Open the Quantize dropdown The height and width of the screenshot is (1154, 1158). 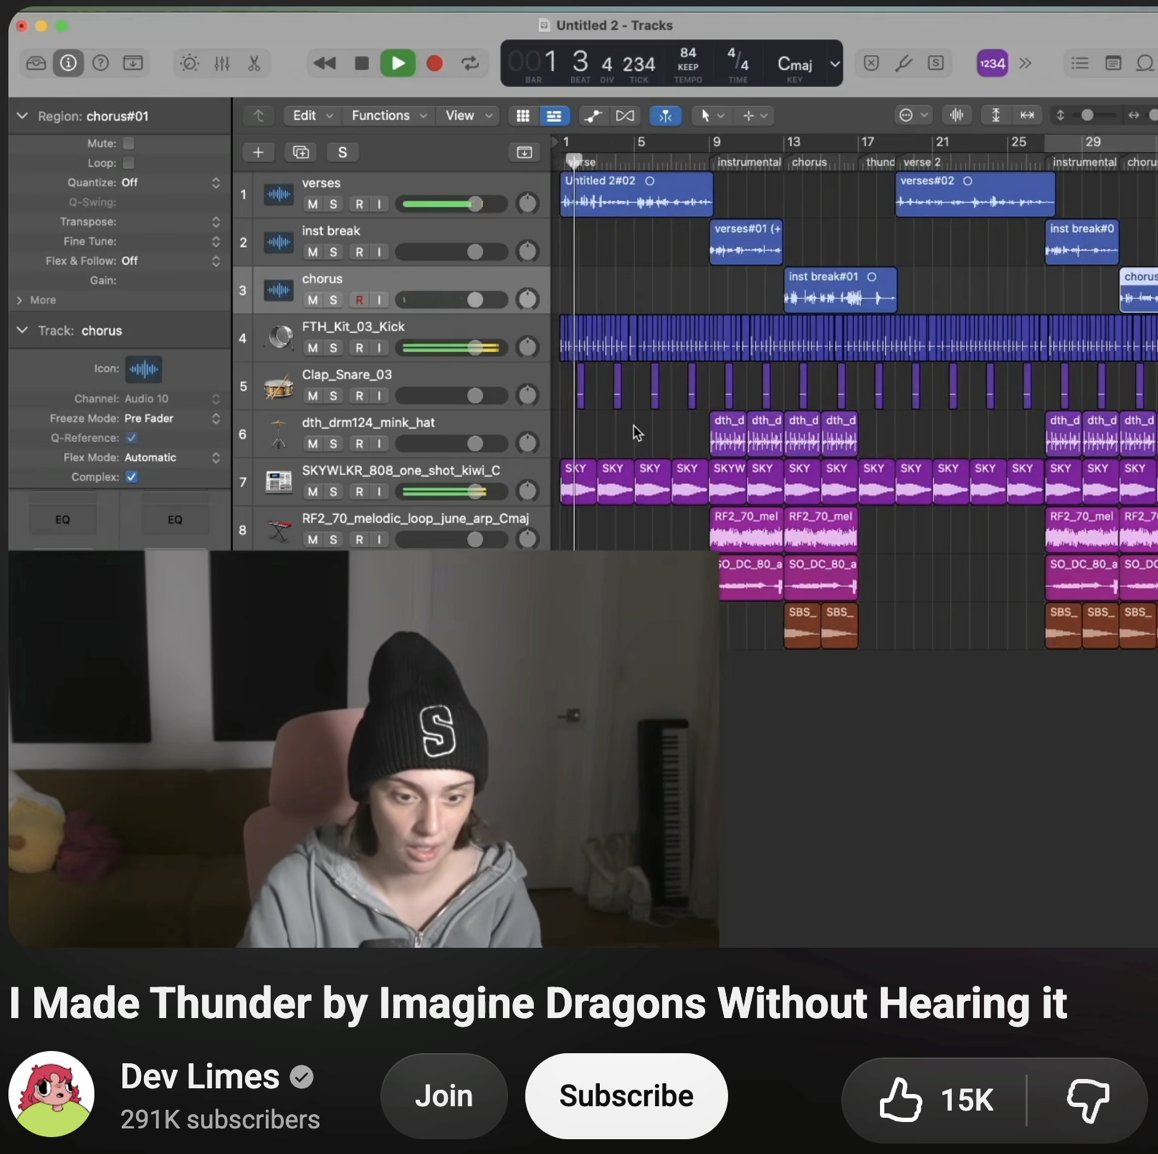(x=170, y=182)
